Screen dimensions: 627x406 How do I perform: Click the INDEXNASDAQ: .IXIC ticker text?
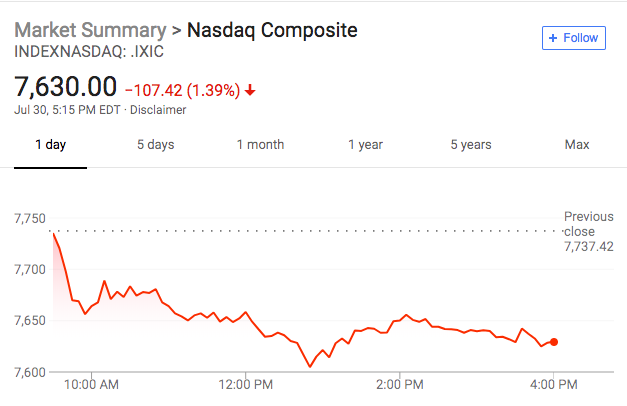click(89, 50)
